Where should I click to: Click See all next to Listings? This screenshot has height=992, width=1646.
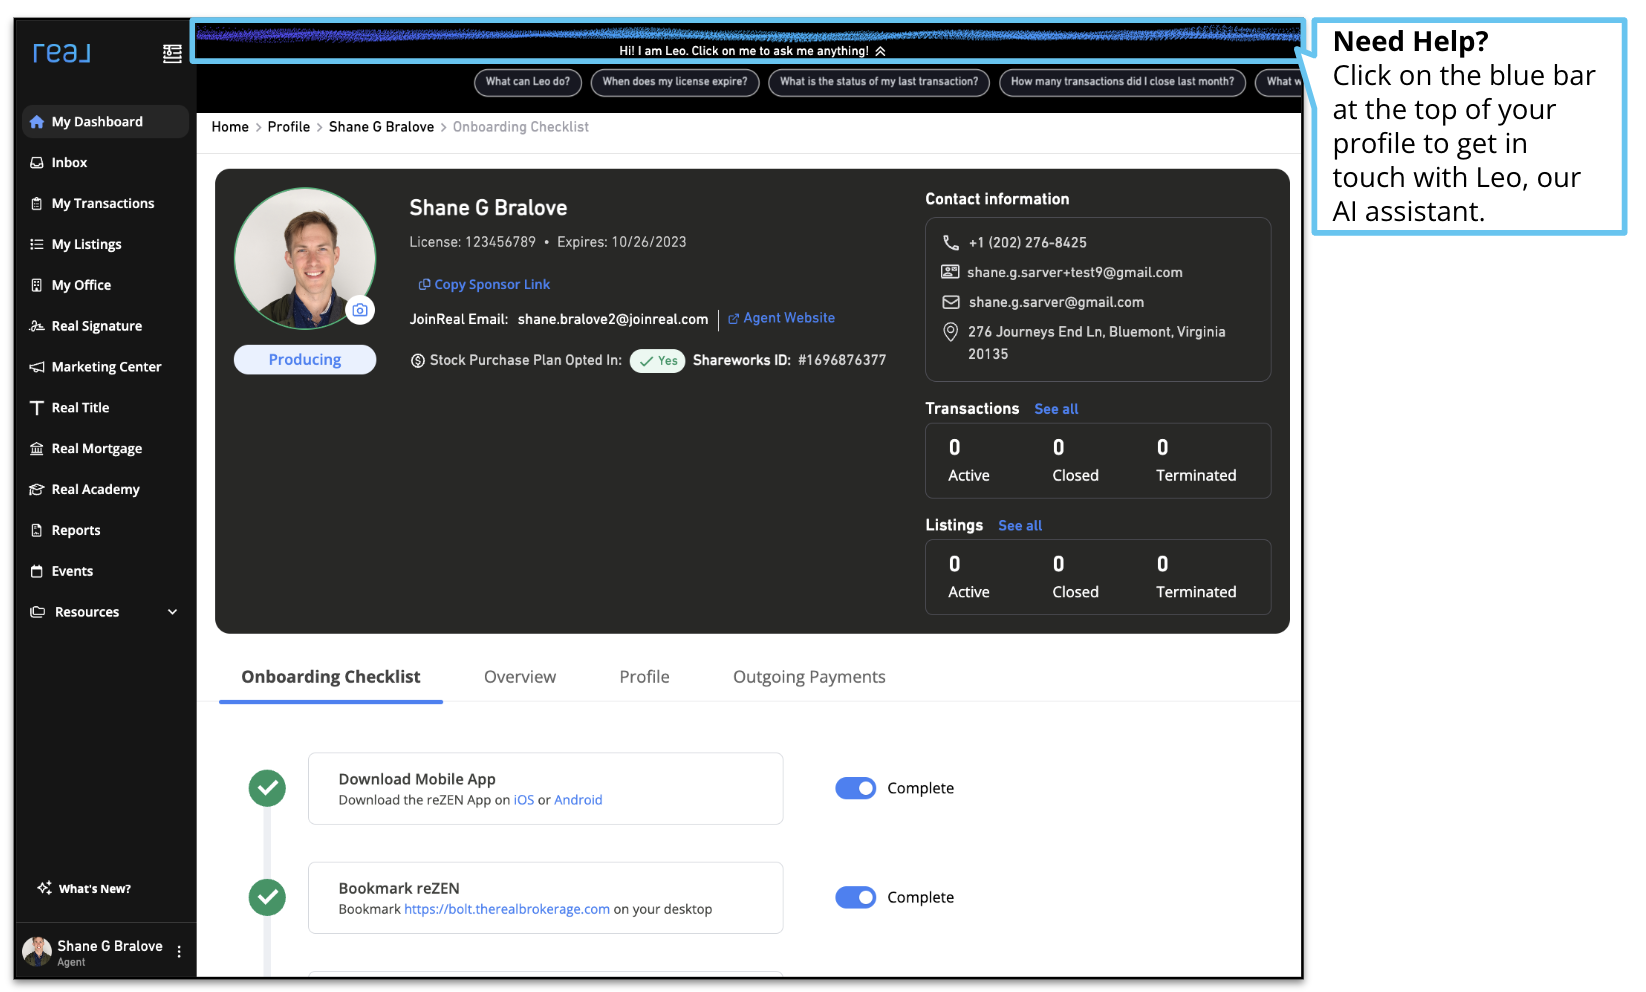(x=1020, y=526)
